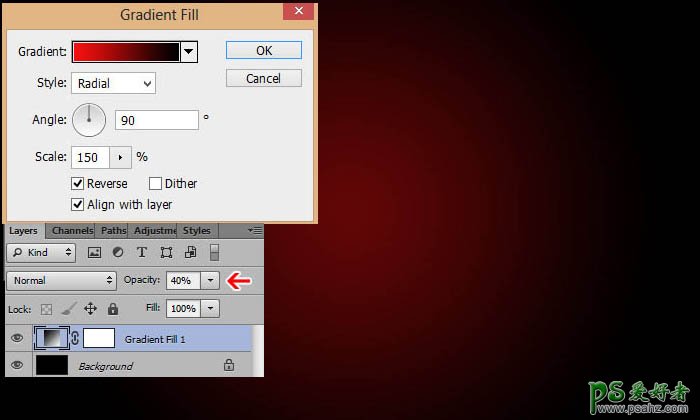Image resolution: width=700 pixels, height=420 pixels.
Task: Click the smart object filter icon
Action: coord(189,253)
